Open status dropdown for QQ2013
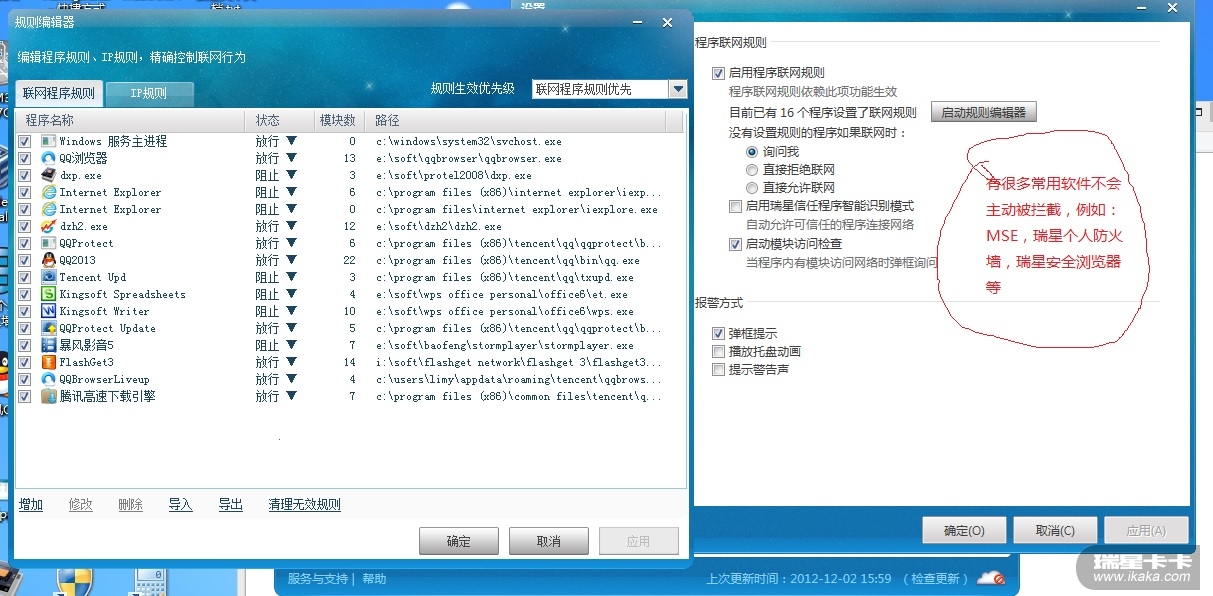1213x596 pixels. click(291, 260)
